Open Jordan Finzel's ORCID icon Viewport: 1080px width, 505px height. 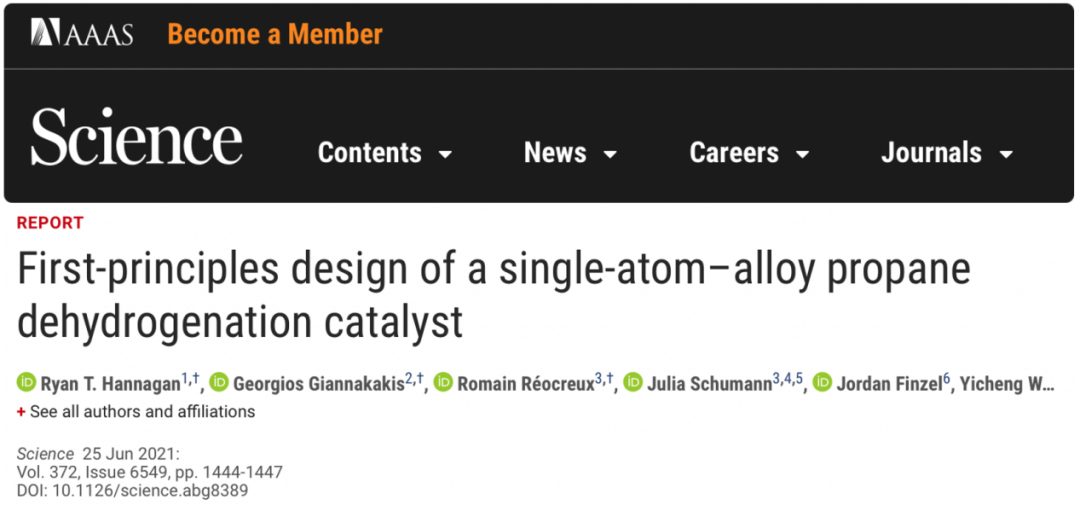822,382
